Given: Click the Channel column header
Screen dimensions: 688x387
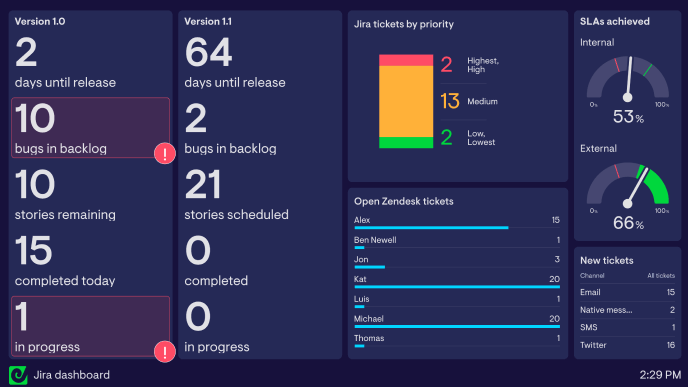Looking at the screenshot, I should (x=592, y=276).
